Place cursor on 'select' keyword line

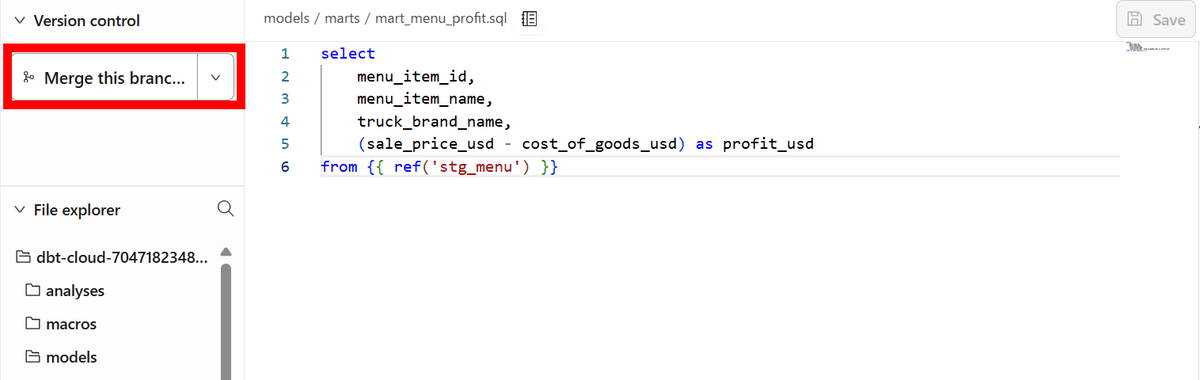348,54
